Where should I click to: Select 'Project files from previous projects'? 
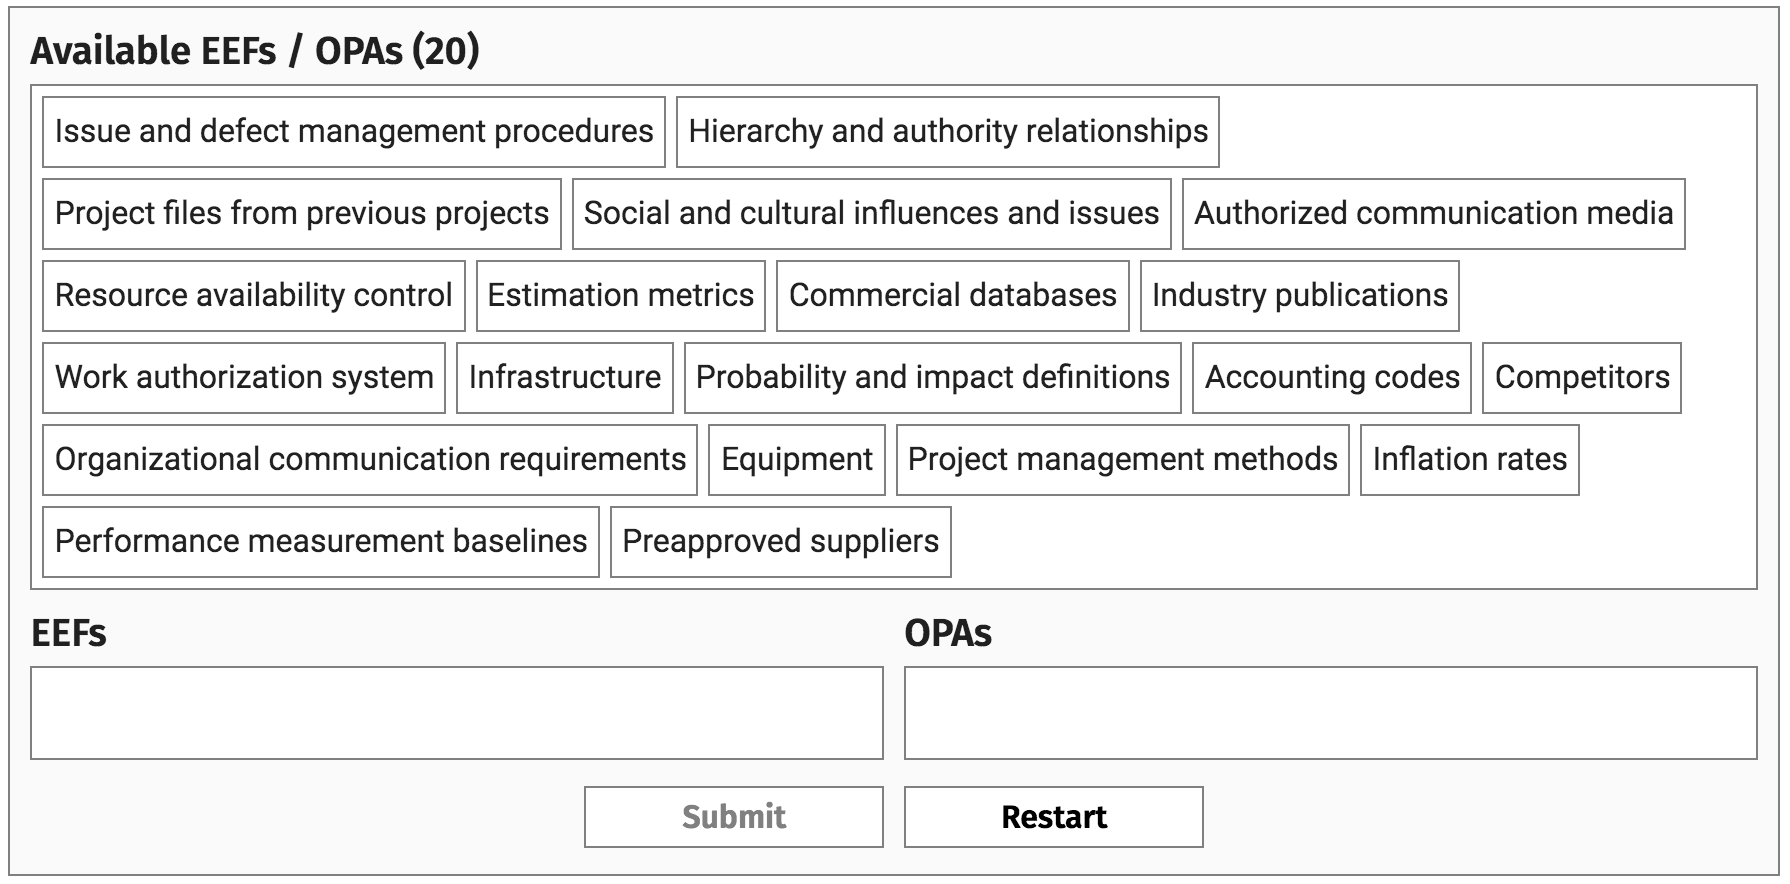[x=301, y=214]
